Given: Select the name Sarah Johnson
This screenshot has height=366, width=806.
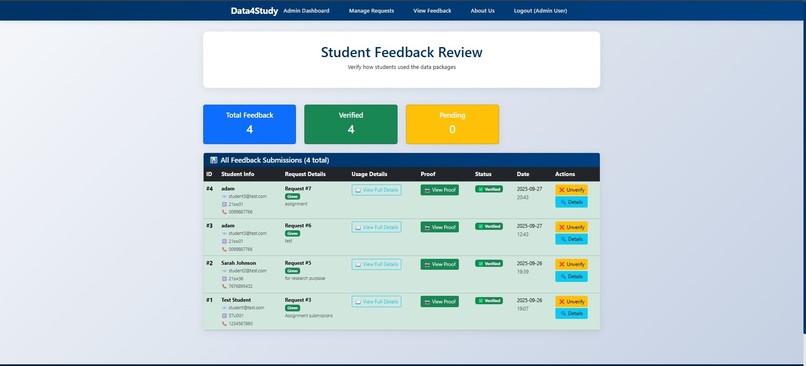Looking at the screenshot, I should point(239,263).
